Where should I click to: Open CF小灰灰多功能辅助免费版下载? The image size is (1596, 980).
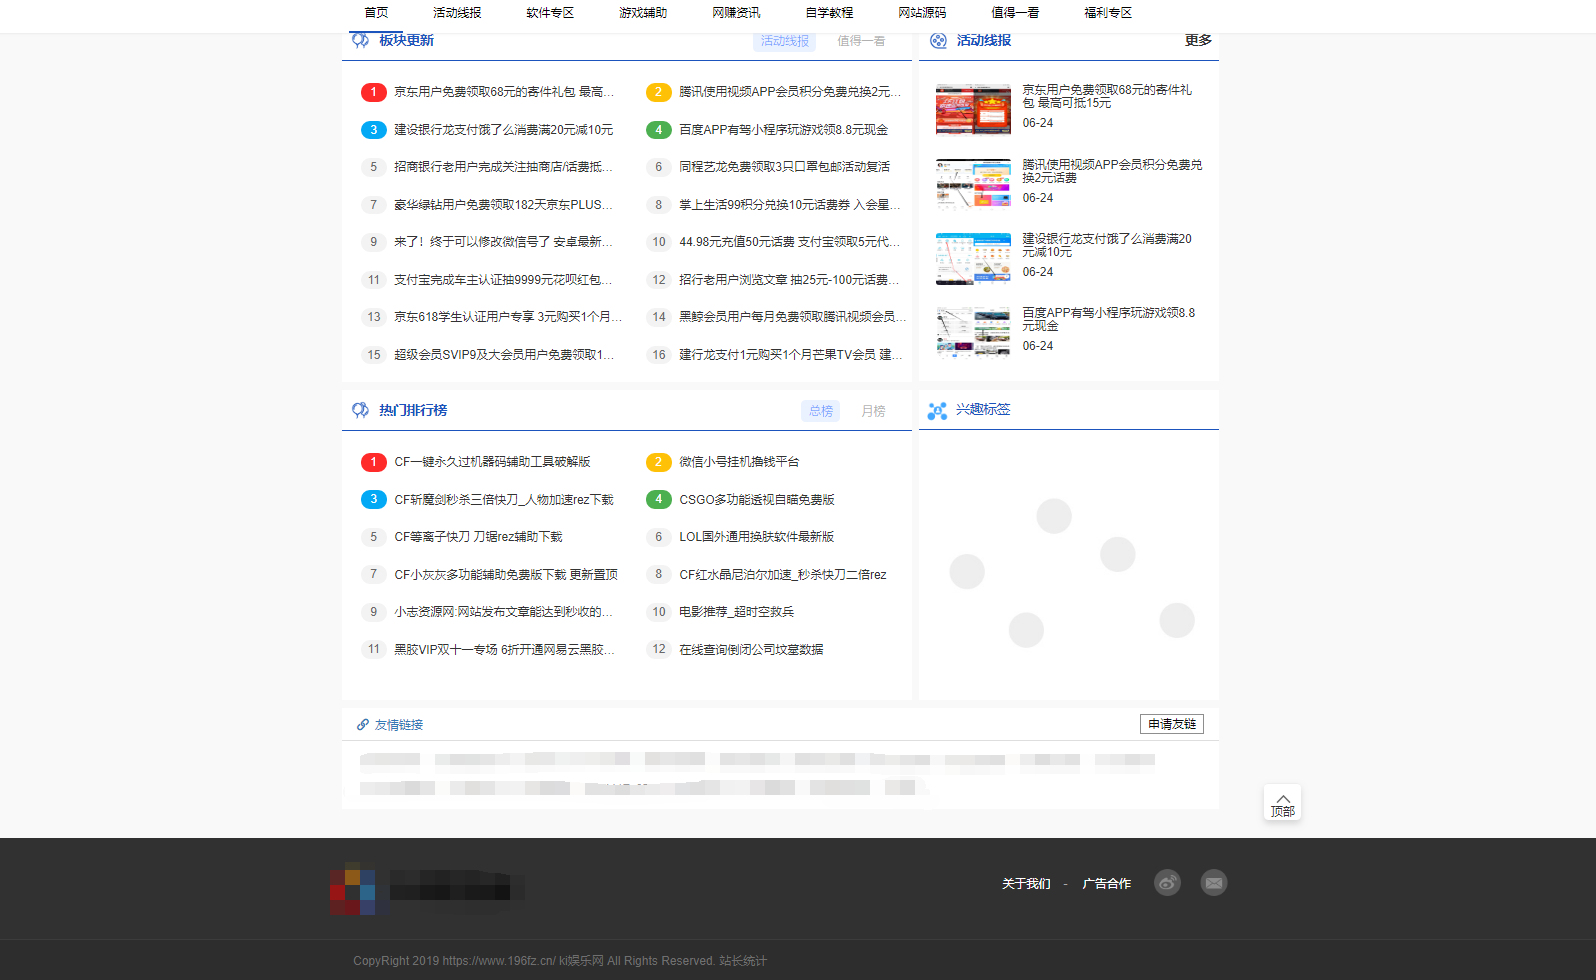(x=506, y=575)
